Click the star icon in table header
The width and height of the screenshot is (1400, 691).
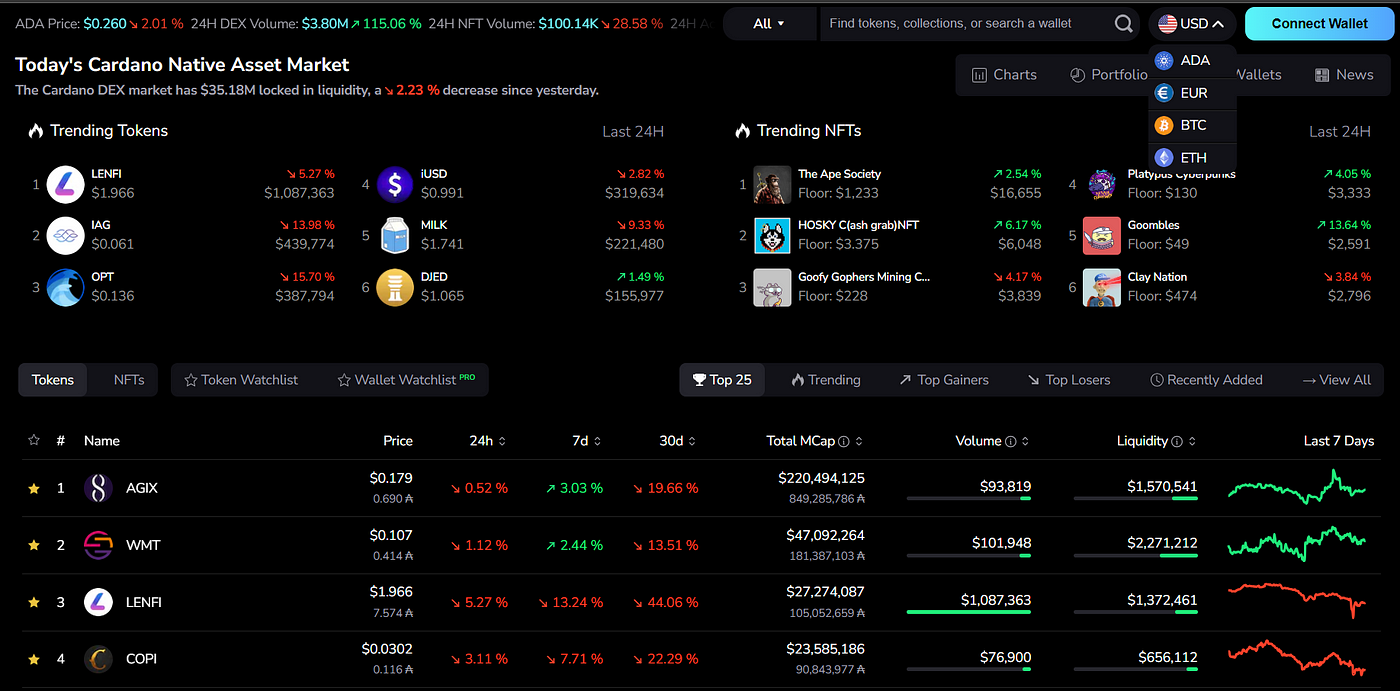pos(34,440)
